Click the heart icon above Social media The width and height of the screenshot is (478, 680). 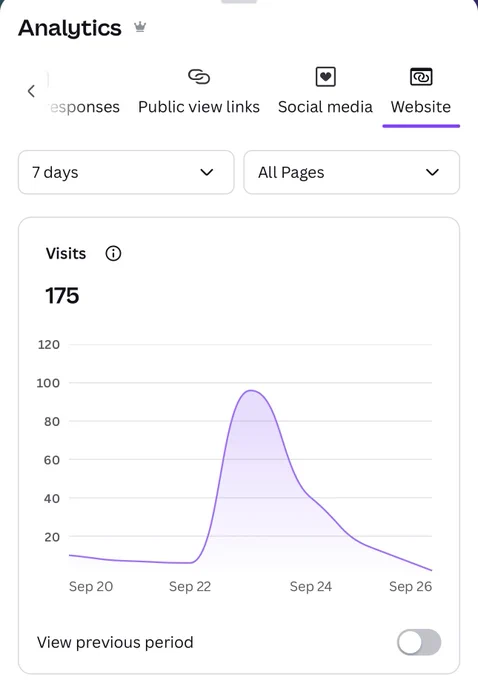click(x=325, y=77)
